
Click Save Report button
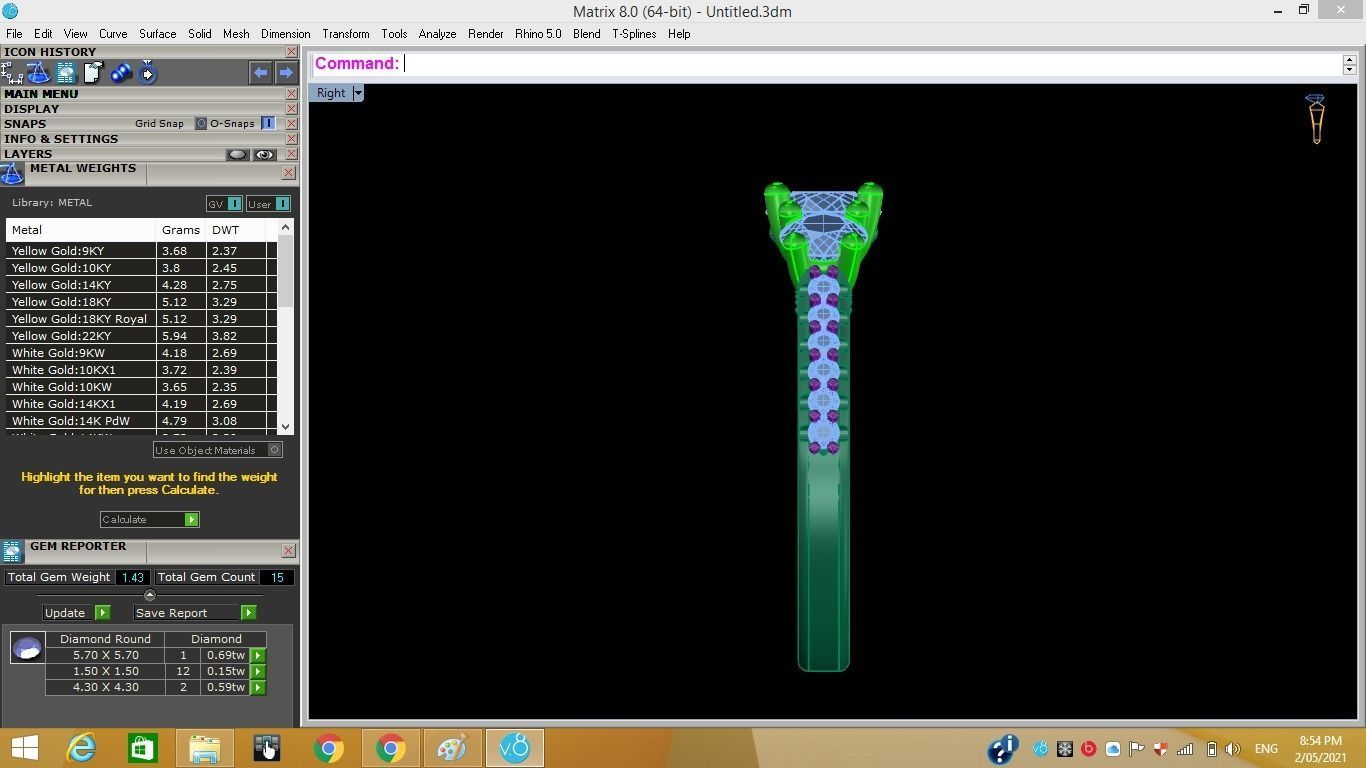click(195, 613)
